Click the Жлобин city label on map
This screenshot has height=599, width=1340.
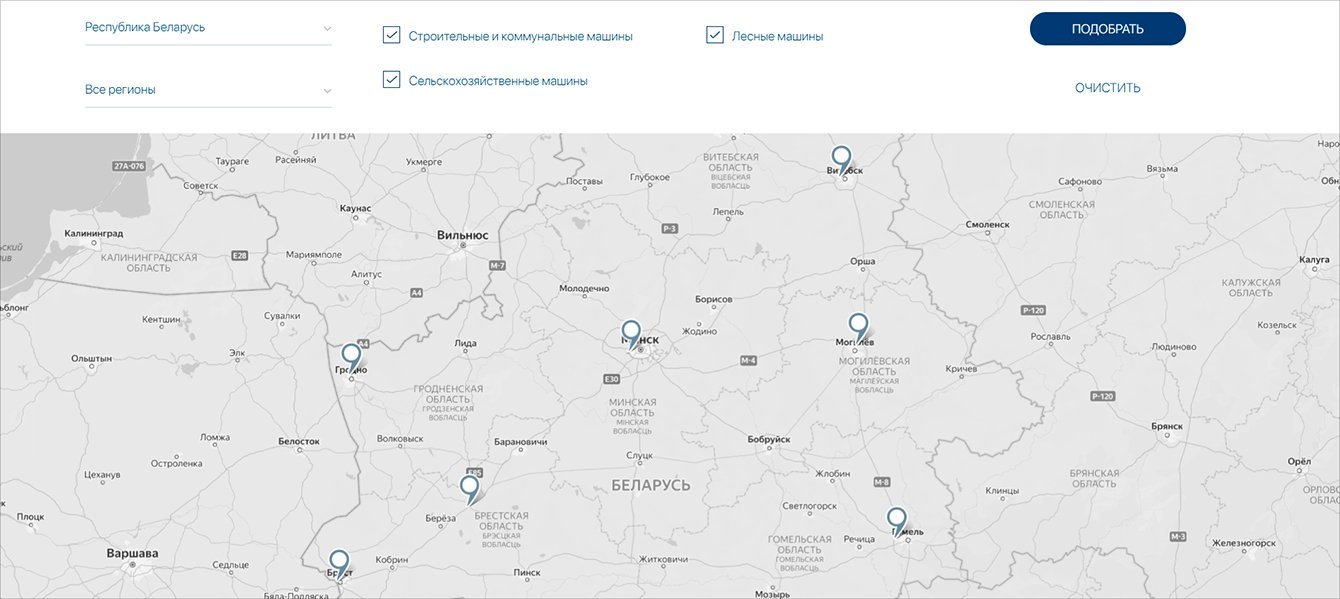point(833,474)
